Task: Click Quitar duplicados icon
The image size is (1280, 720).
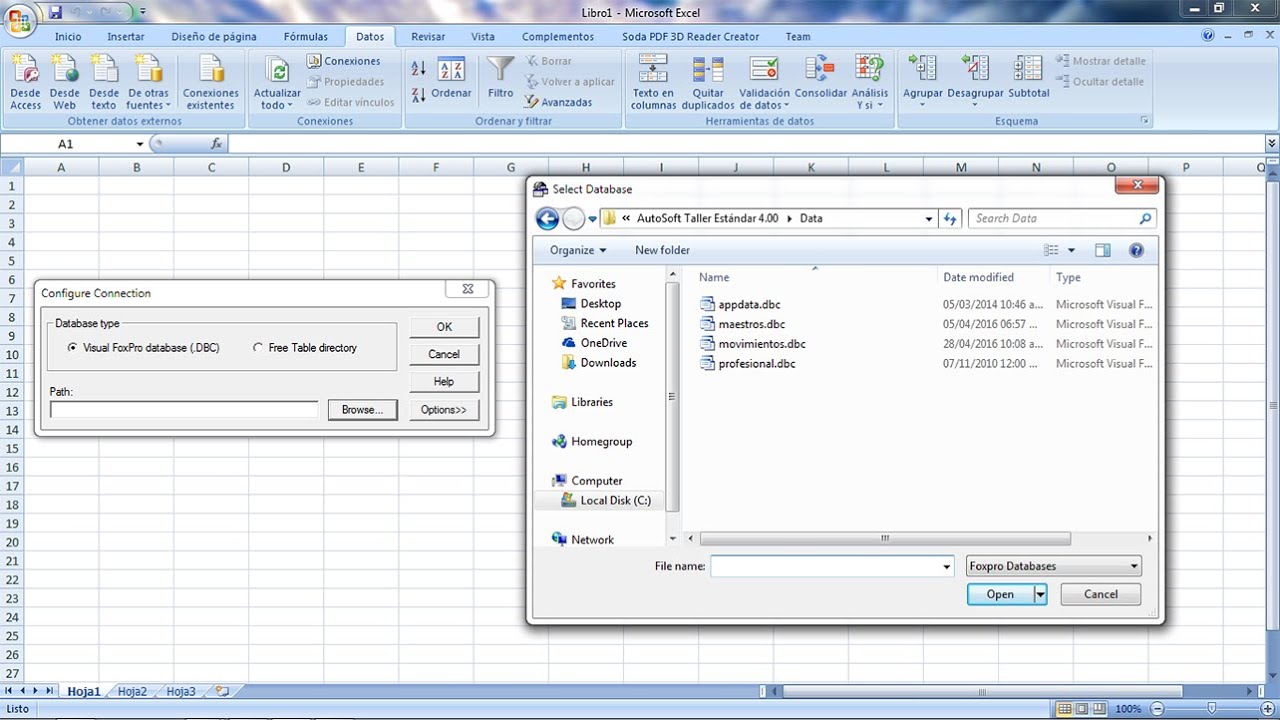Action: (x=708, y=82)
